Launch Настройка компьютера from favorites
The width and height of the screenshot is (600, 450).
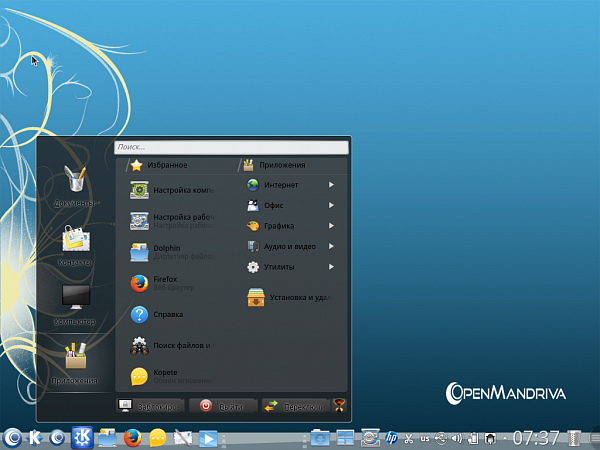[172, 190]
